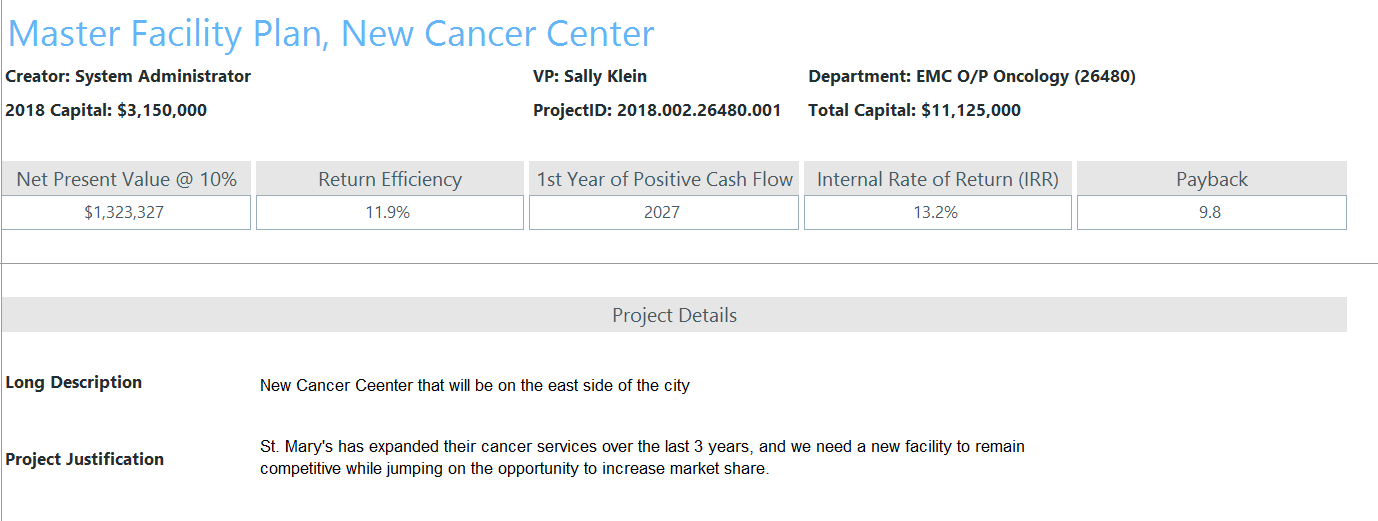The image size is (1378, 521).
Task: Click the Department: EMC O/P Oncology label
Action: point(972,76)
